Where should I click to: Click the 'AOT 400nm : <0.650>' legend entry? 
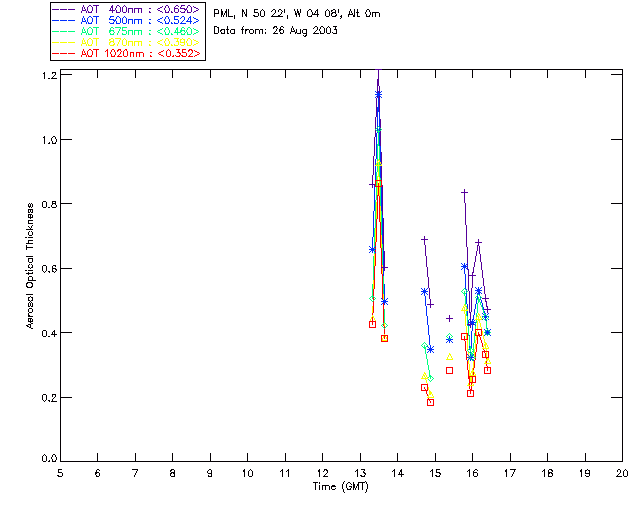click(x=126, y=9)
